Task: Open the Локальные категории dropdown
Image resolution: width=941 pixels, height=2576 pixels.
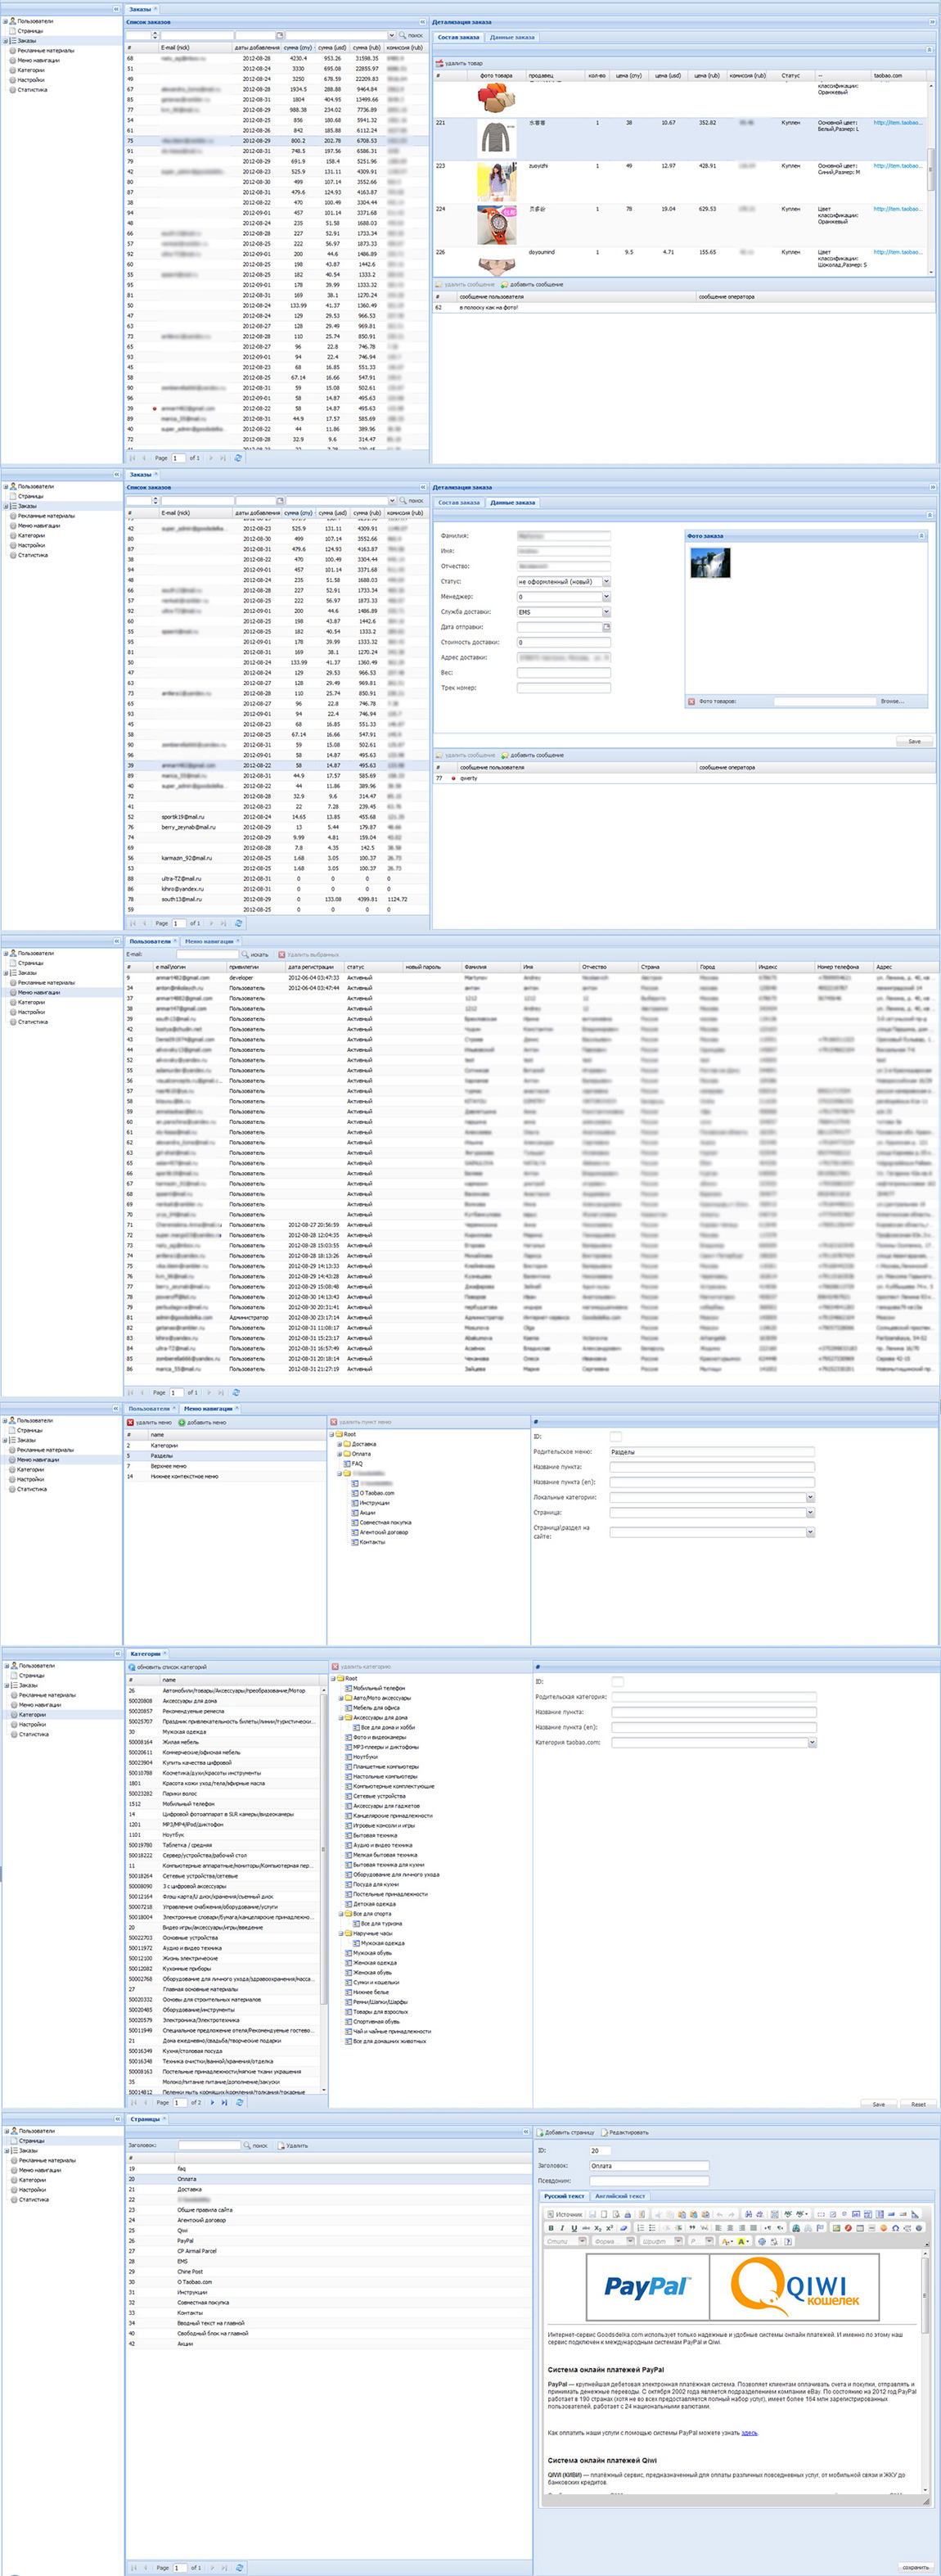Action: (x=810, y=1498)
